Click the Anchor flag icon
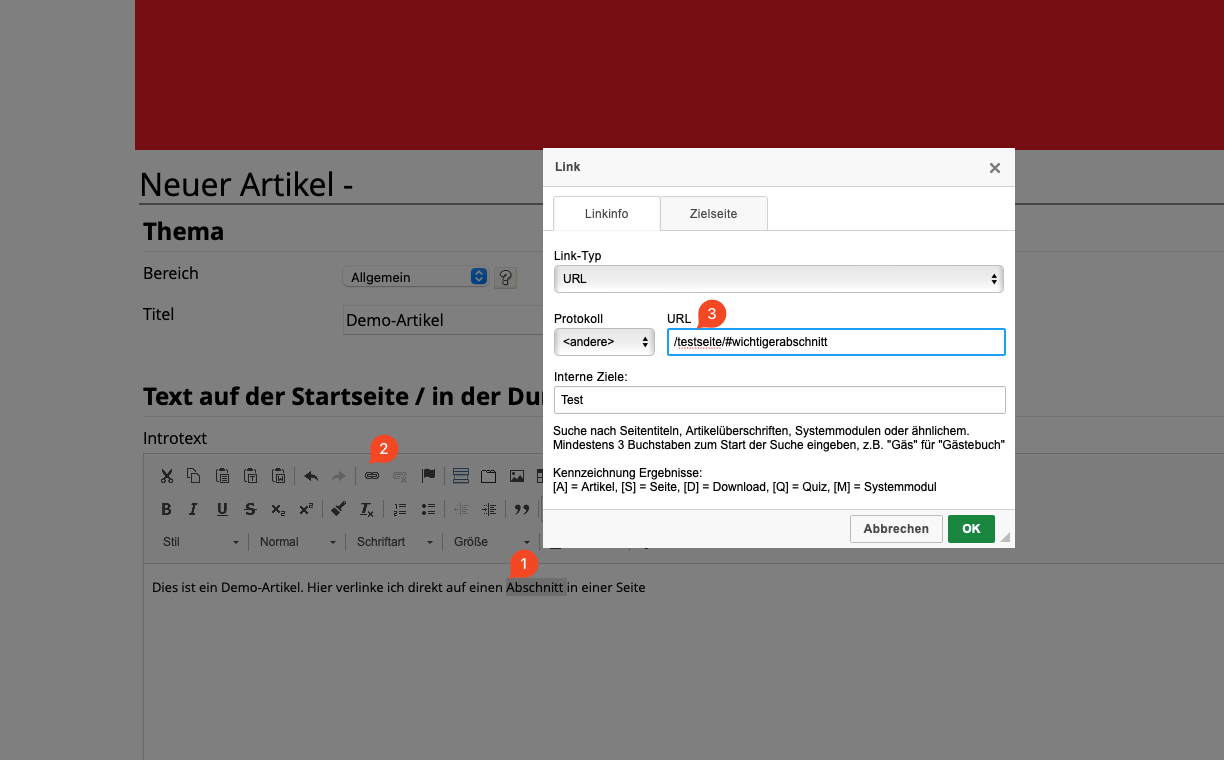Image resolution: width=1224 pixels, height=760 pixels. coord(428,476)
